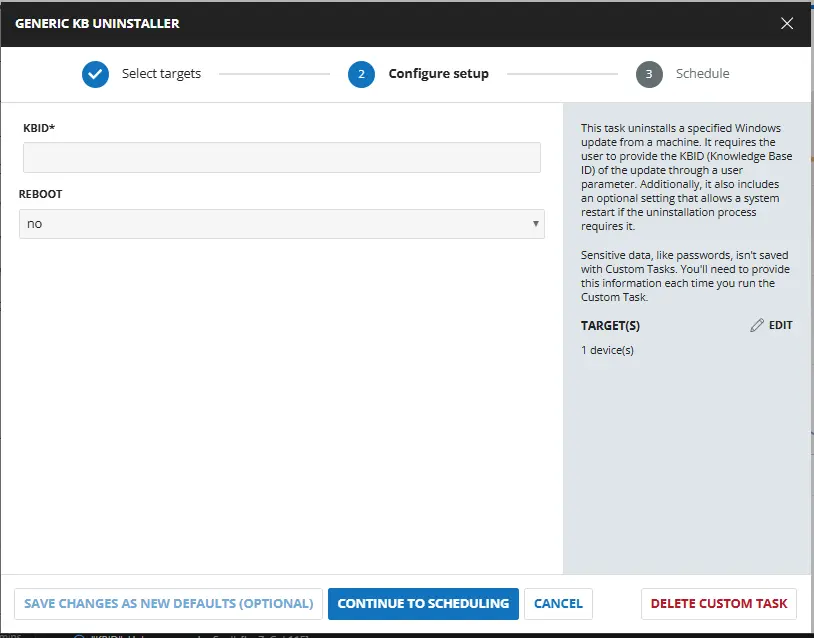Jump to the Schedule step label
This screenshot has height=638, width=814.
tap(702, 74)
